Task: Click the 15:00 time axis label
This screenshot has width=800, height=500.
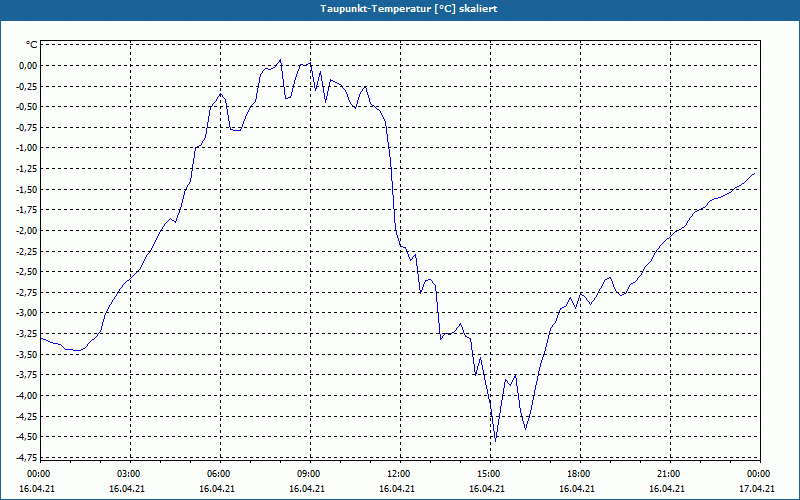Action: coord(489,474)
